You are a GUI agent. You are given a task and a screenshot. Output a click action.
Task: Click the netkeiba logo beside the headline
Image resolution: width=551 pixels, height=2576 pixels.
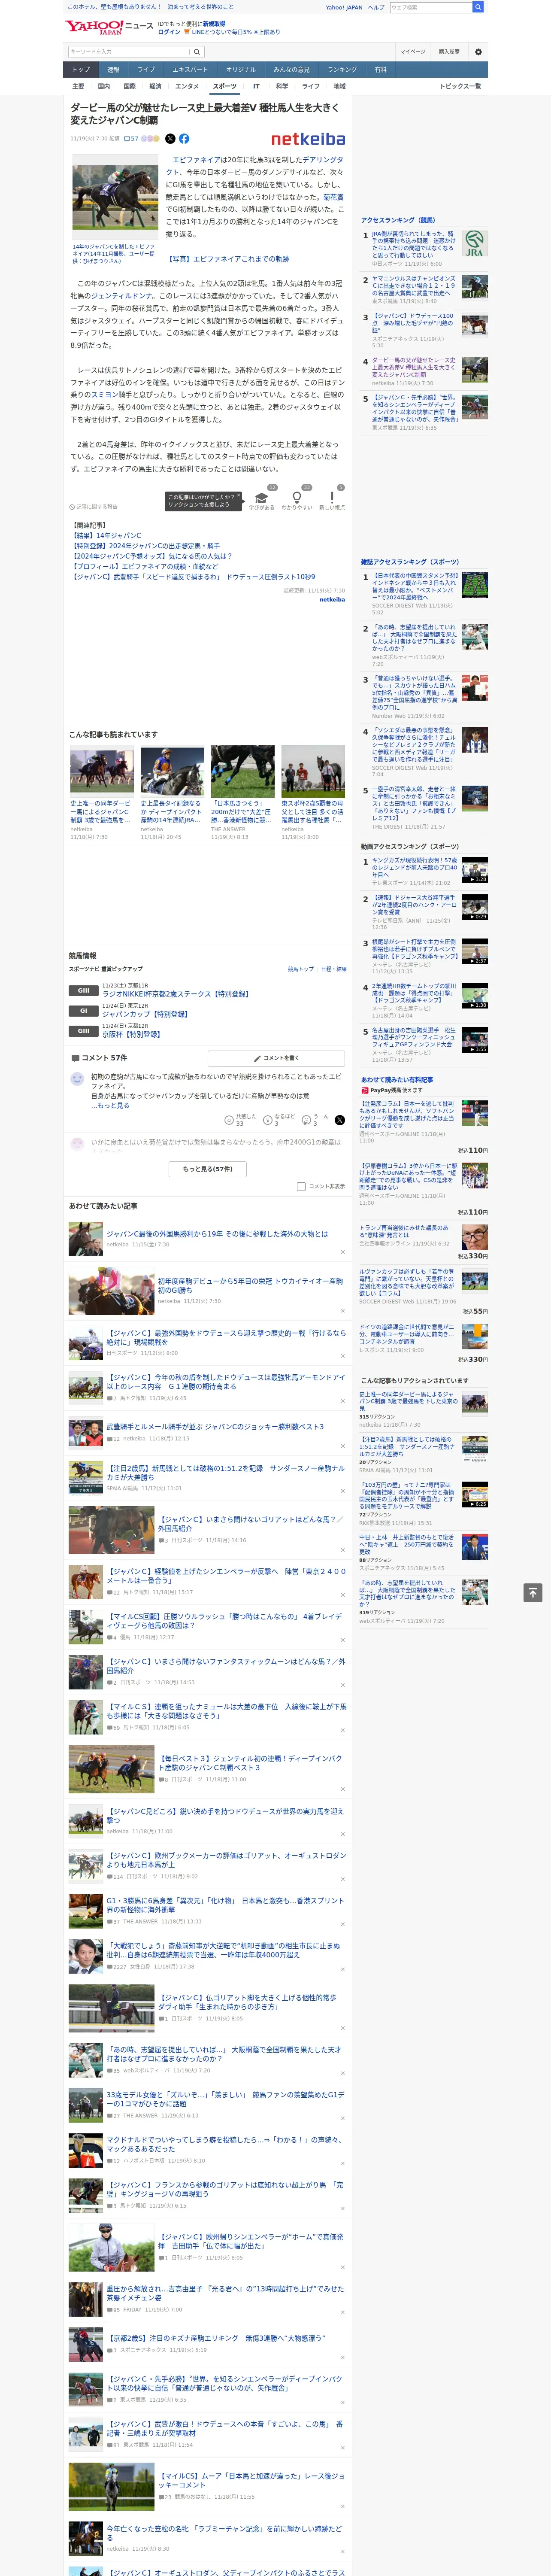308,140
